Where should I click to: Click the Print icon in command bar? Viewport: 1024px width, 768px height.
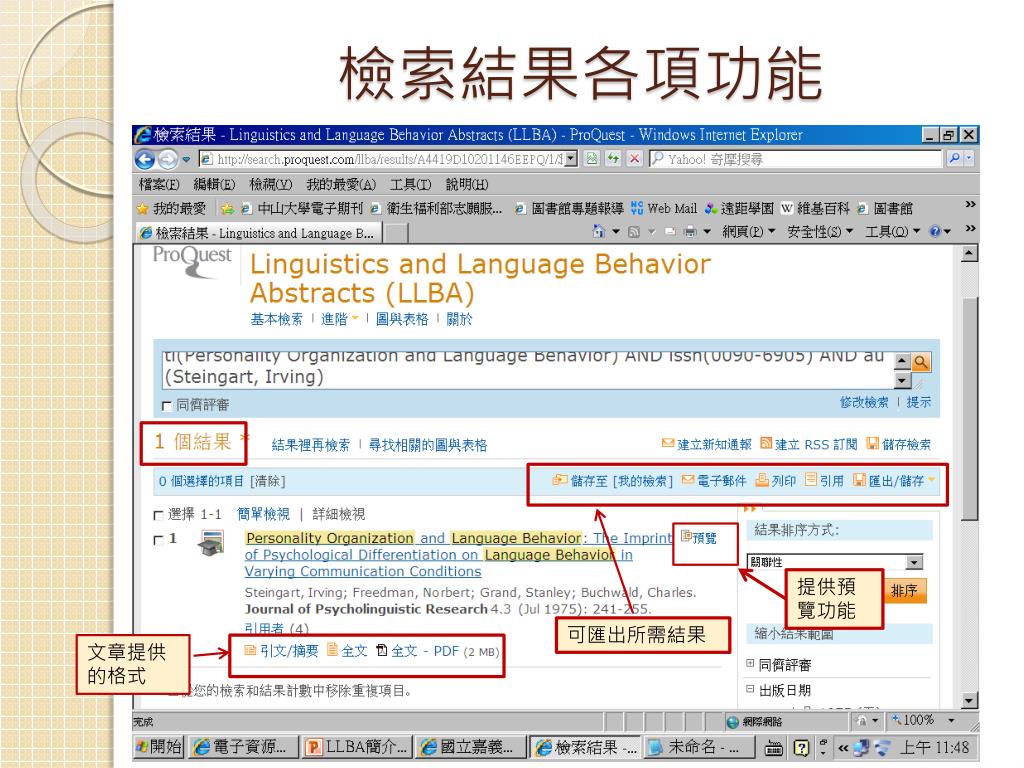pyautogui.click(x=690, y=232)
